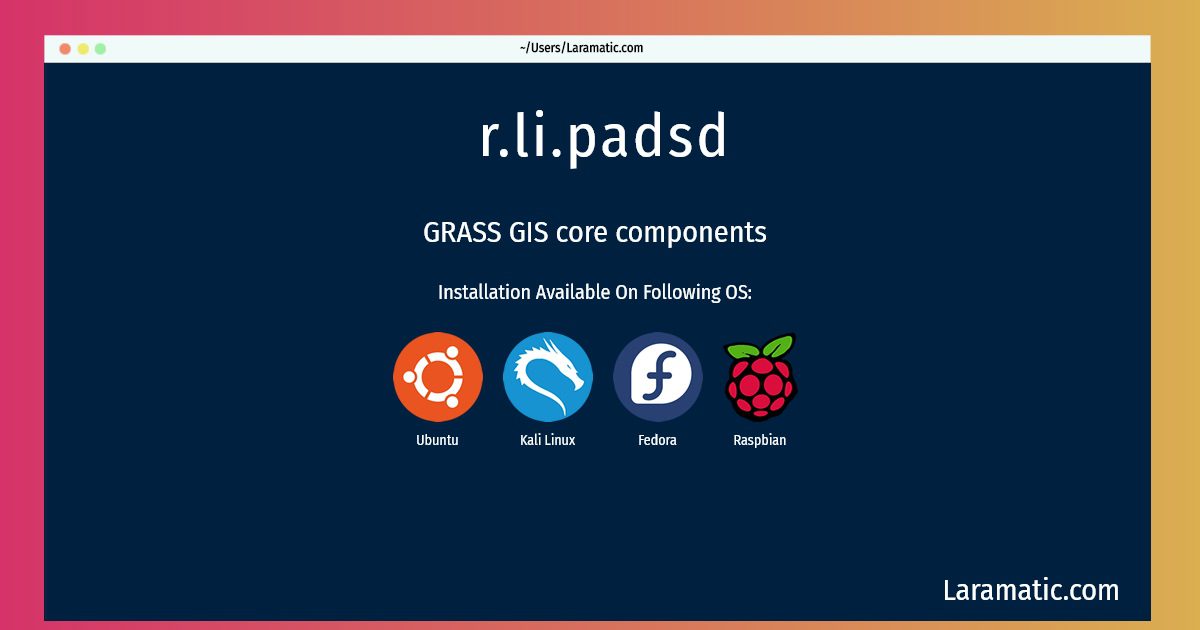Select the Kali Linux text label
The height and width of the screenshot is (630, 1200).
tap(547, 440)
